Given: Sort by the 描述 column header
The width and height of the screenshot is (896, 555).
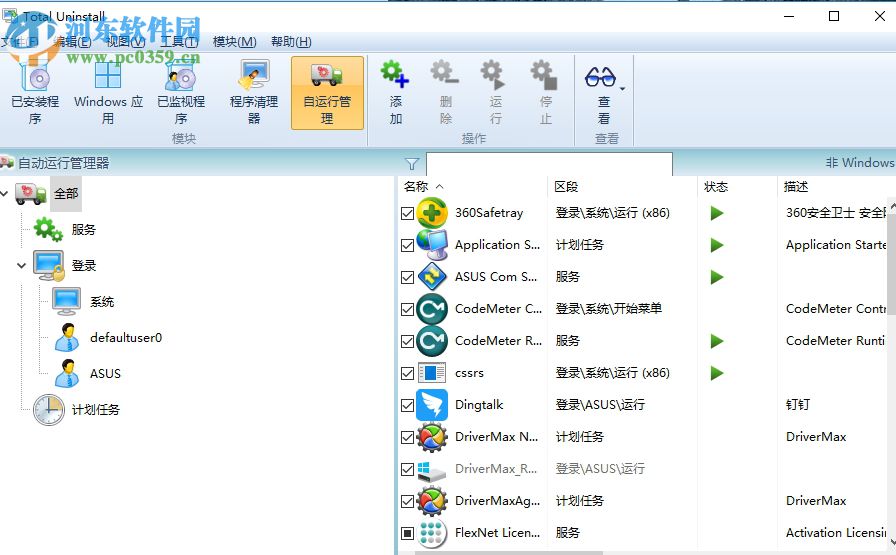Looking at the screenshot, I should (x=795, y=186).
